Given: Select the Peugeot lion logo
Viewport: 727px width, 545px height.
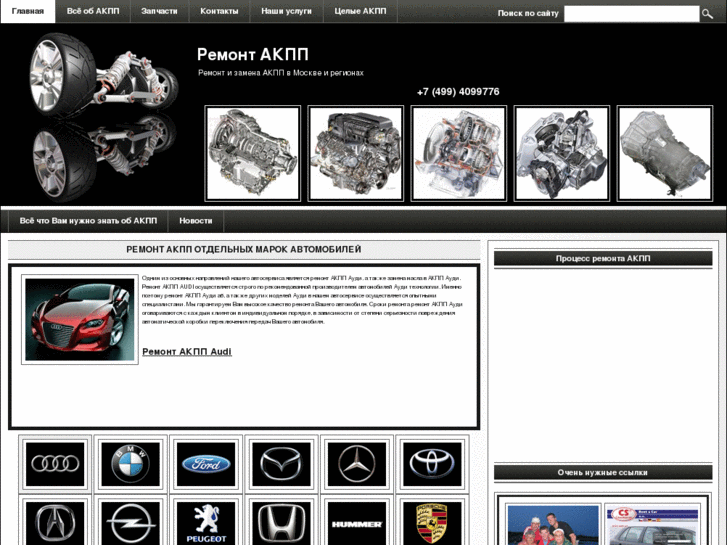Looking at the screenshot, I should pyautogui.click(x=206, y=523).
